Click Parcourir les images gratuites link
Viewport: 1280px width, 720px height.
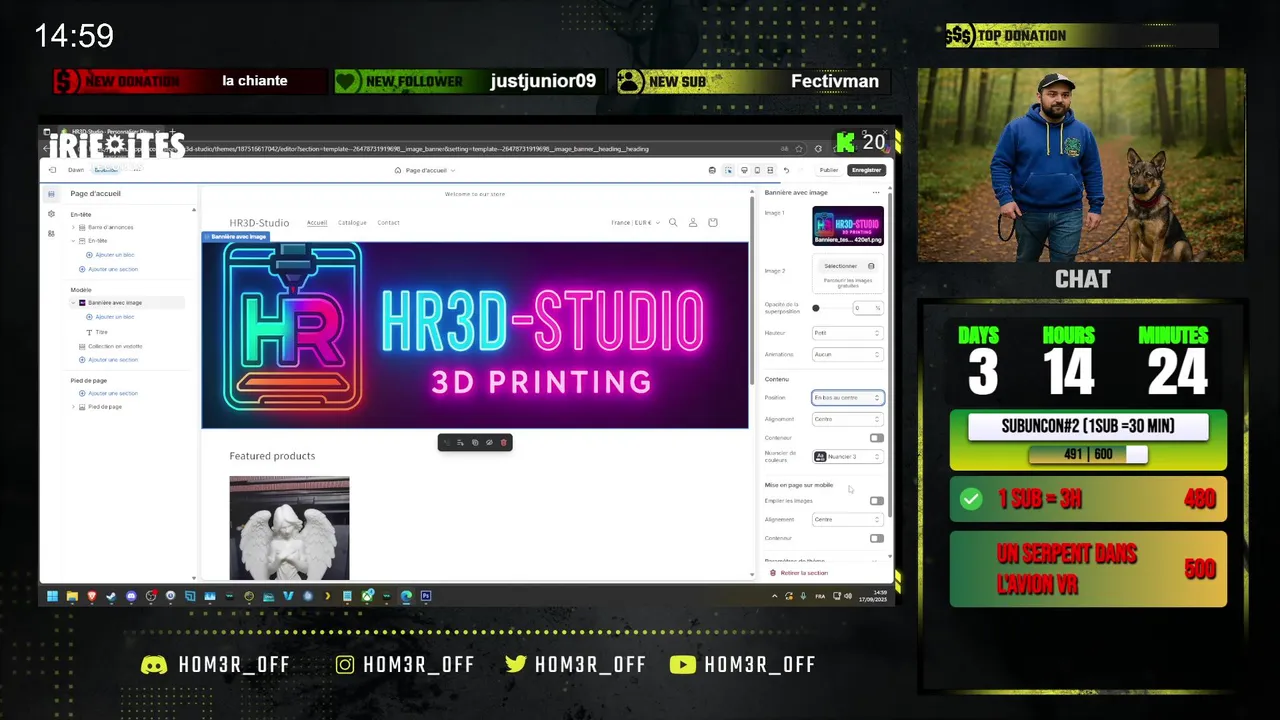tap(848, 283)
